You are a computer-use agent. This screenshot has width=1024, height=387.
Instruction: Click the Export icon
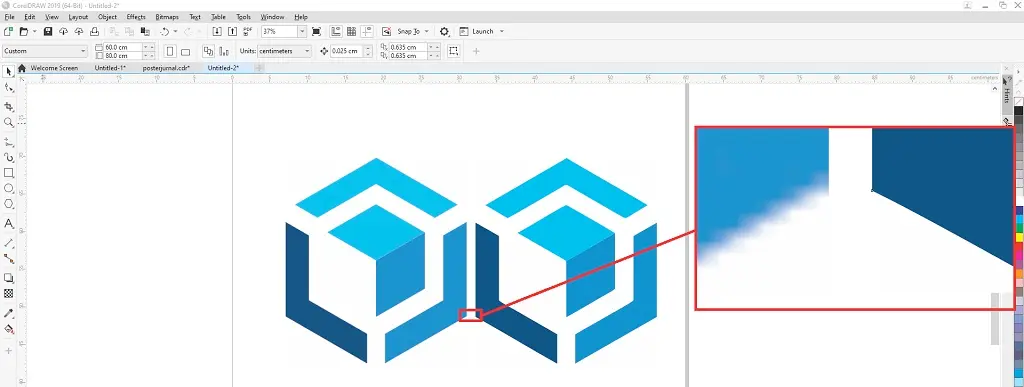click(232, 31)
